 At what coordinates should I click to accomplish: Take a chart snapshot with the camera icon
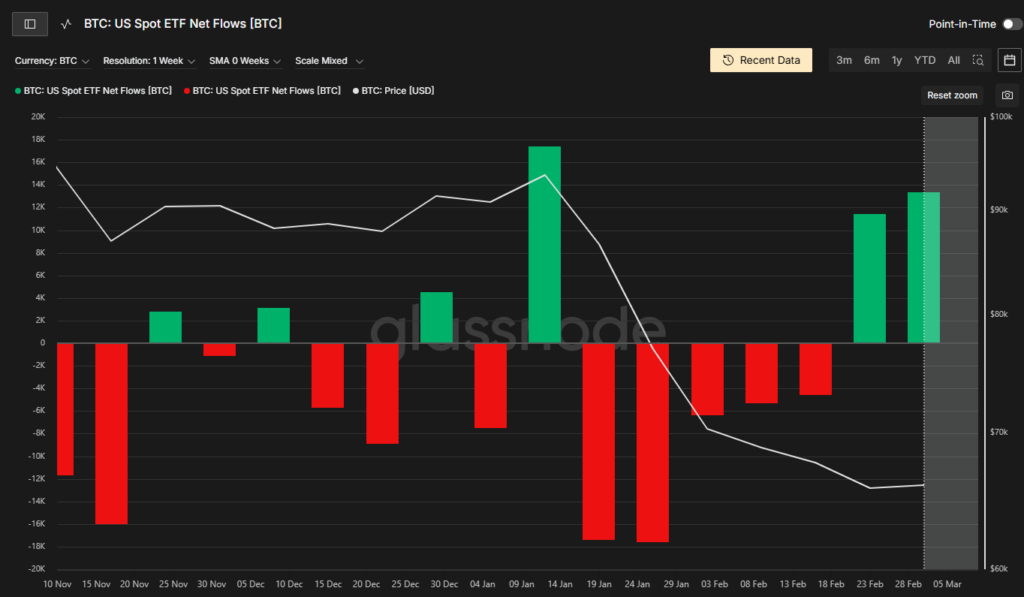pyautogui.click(x=1007, y=95)
